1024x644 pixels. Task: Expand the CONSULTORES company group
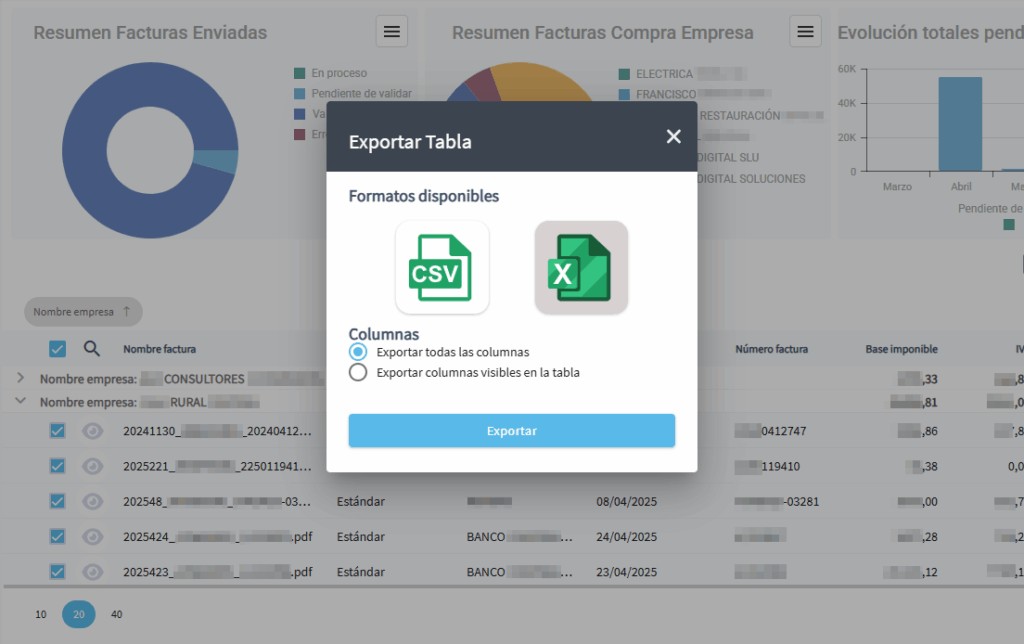pos(20,379)
